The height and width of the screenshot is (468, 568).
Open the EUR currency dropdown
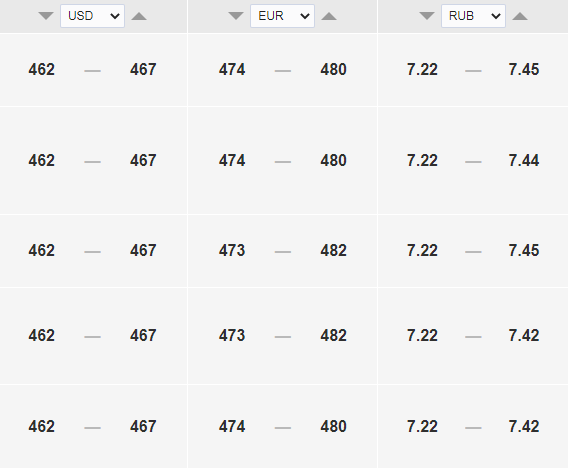(x=283, y=16)
